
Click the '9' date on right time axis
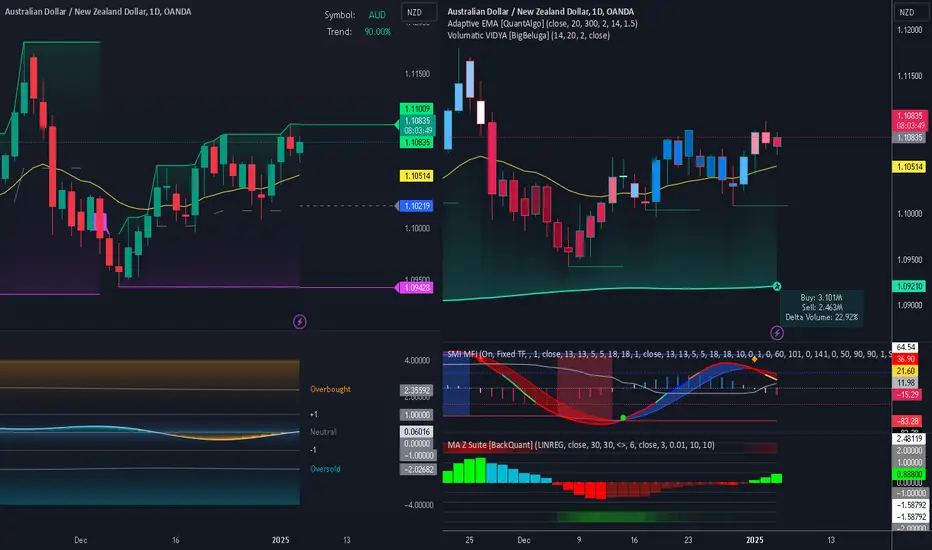tap(579, 540)
